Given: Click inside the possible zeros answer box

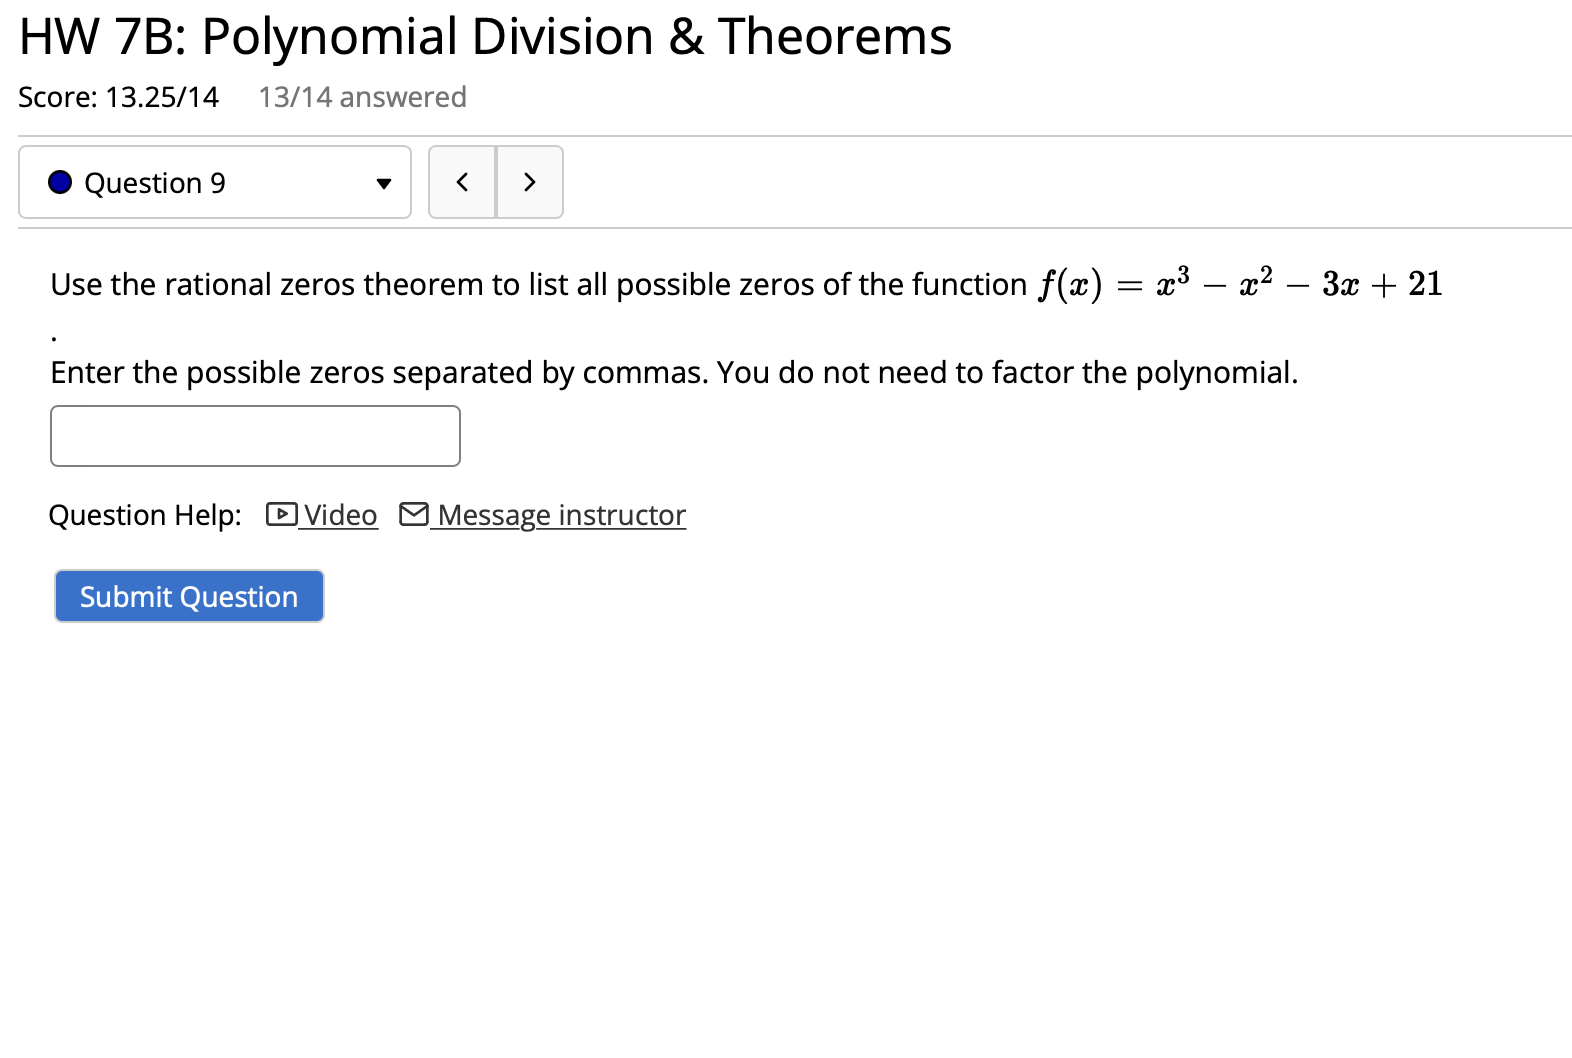Looking at the screenshot, I should (255, 435).
